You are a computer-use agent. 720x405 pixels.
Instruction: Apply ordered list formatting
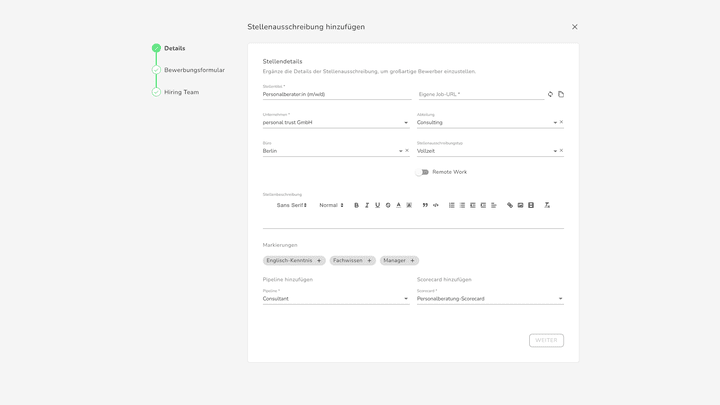[x=452, y=205]
